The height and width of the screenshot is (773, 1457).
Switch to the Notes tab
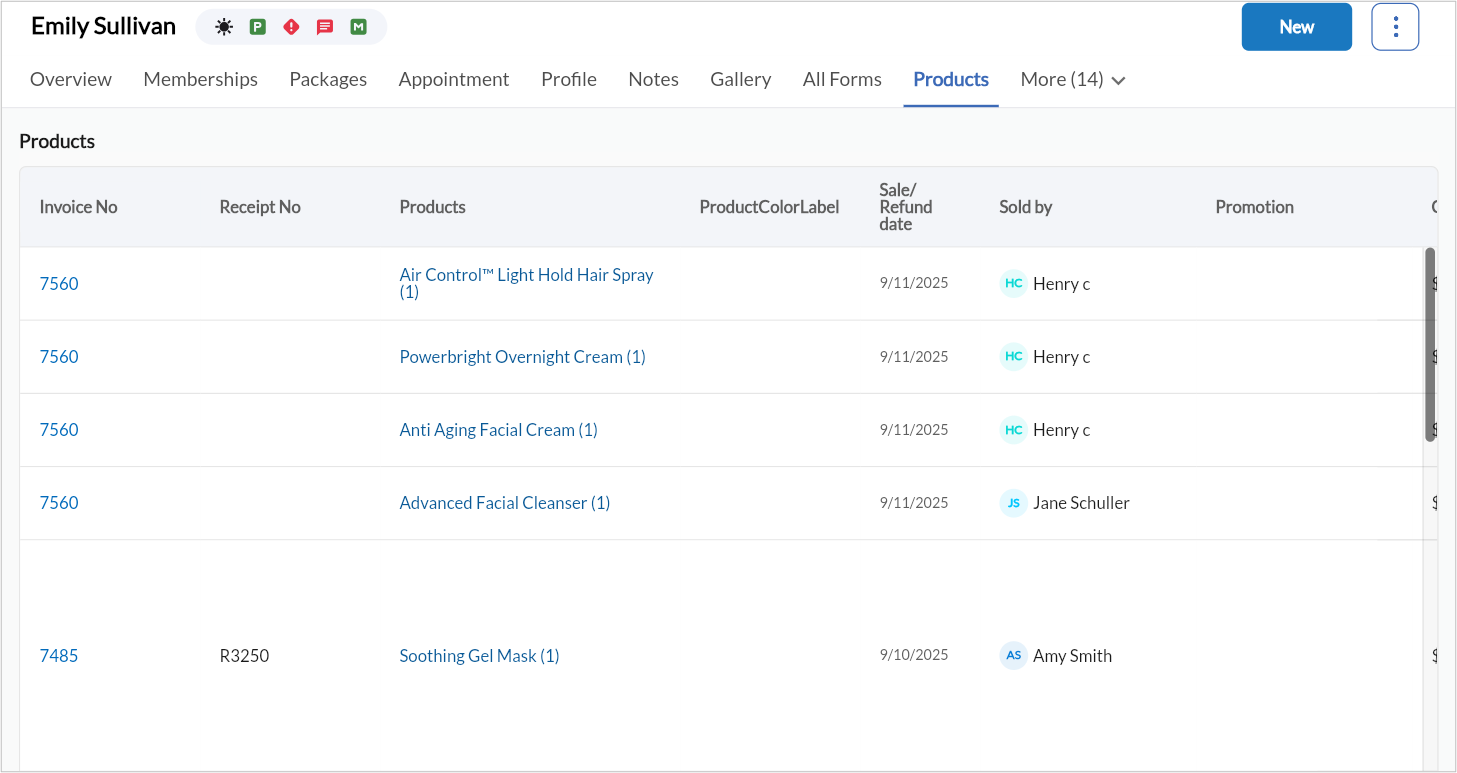654,79
